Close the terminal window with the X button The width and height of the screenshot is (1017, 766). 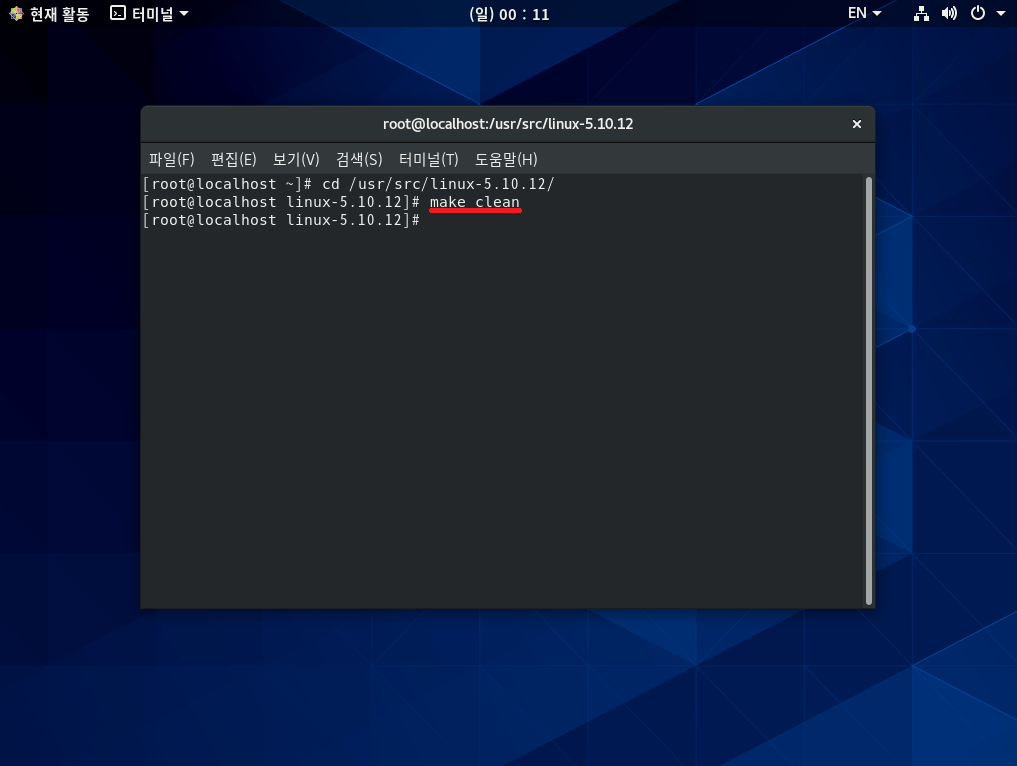tap(857, 124)
